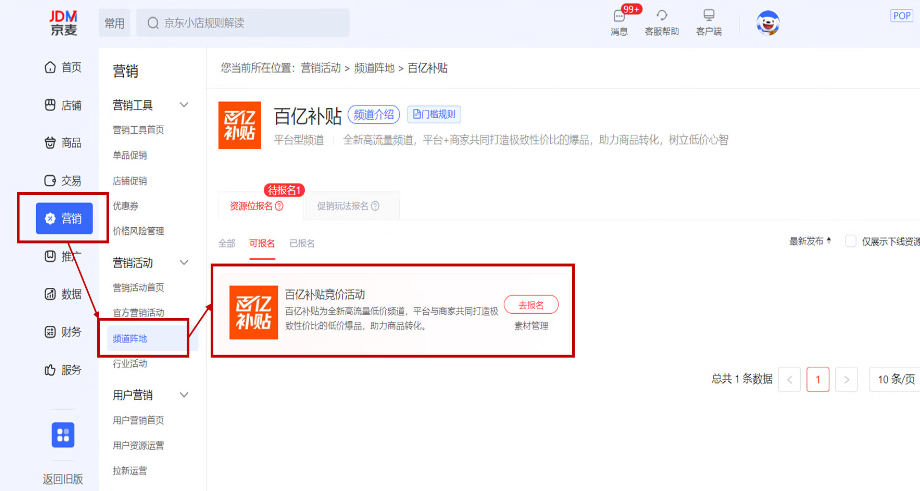This screenshot has height=491, width=920.
Task: Select the 全部 filter tab
Action: click(227, 243)
